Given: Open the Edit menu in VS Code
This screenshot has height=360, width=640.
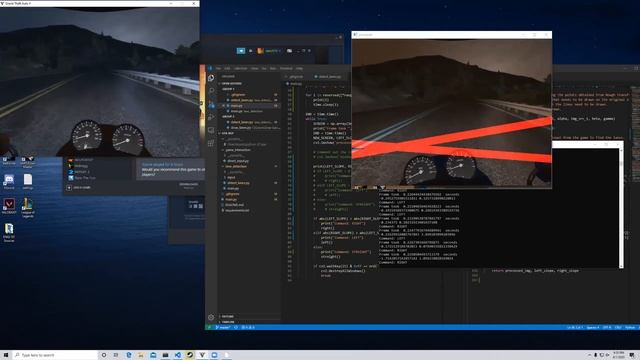Looking at the screenshot, I should 227,69.
